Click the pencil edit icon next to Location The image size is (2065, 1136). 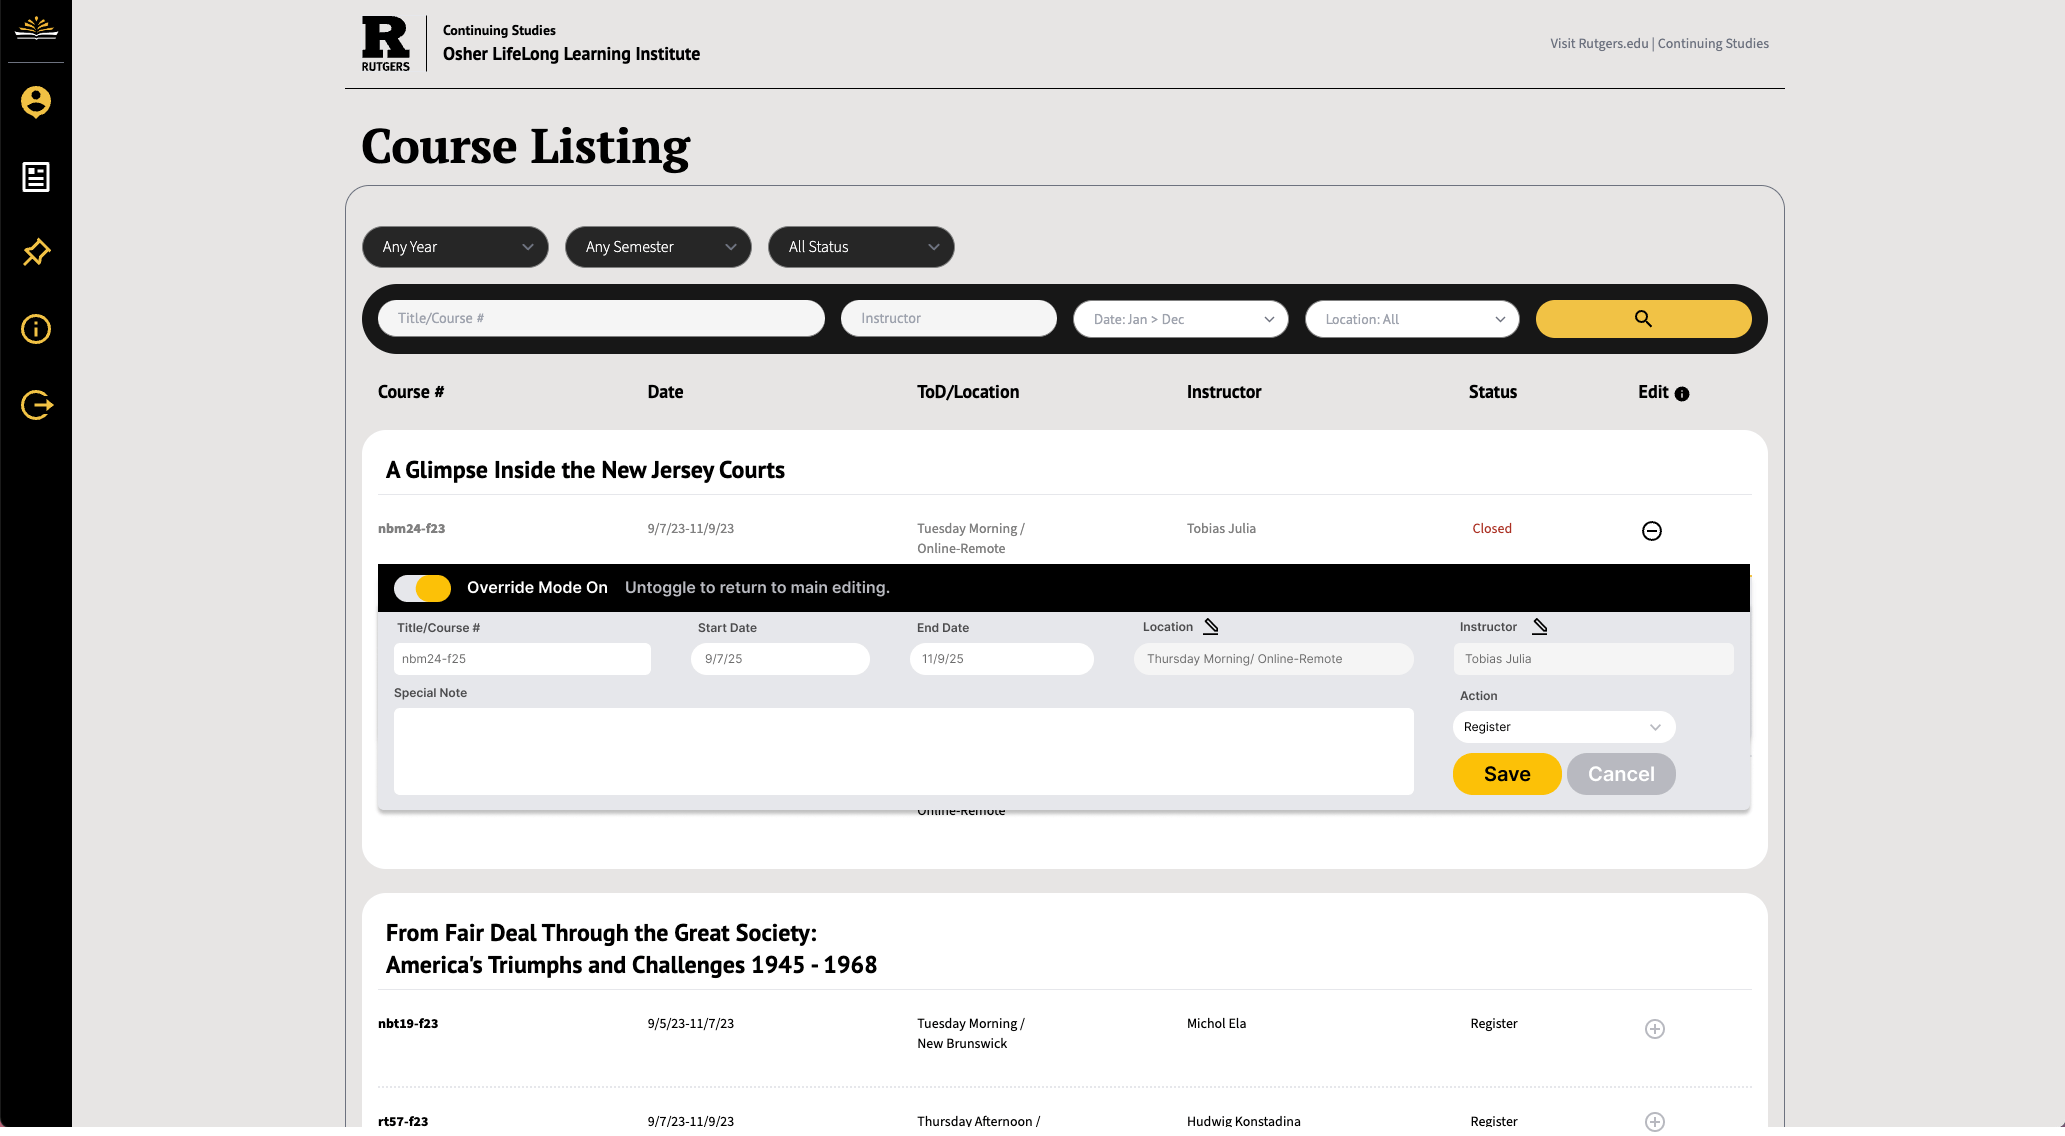tap(1211, 626)
